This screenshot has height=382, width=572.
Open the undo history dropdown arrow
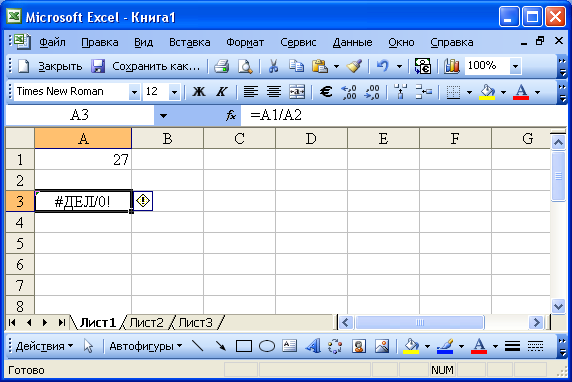click(399, 66)
